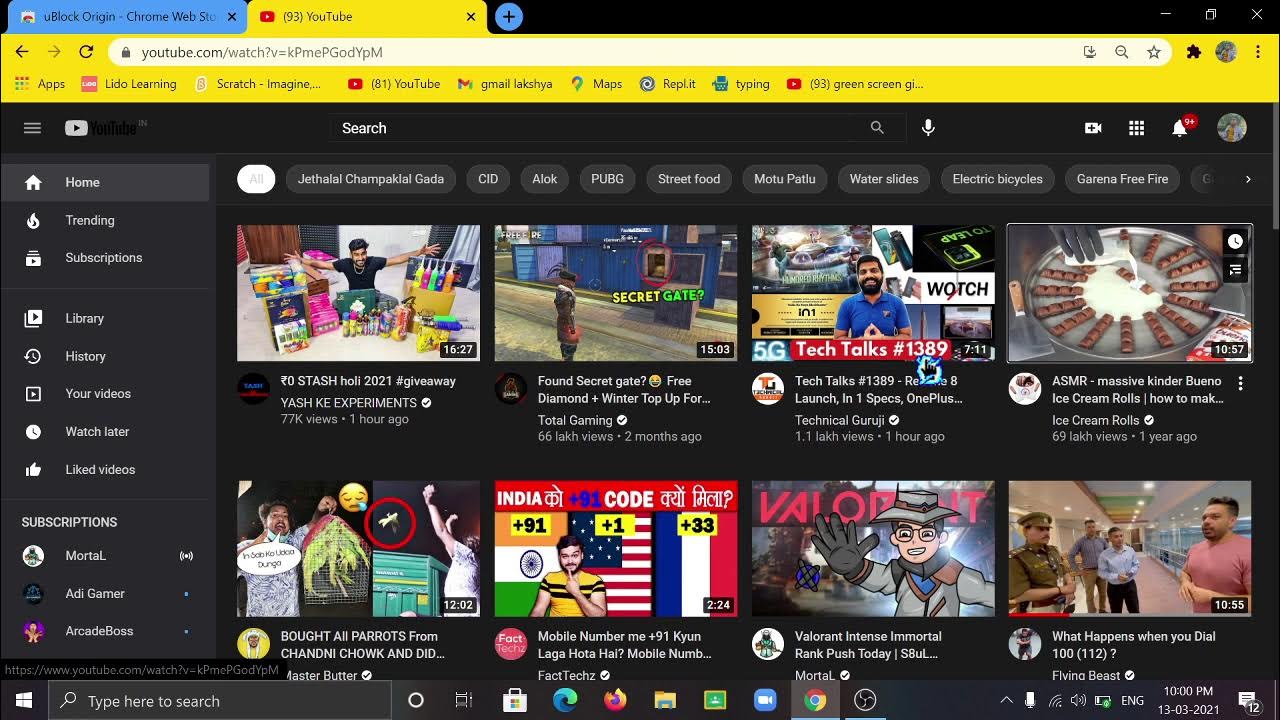Open gmail lakshya bookmark
This screenshot has width=1280, height=720.
[504, 84]
